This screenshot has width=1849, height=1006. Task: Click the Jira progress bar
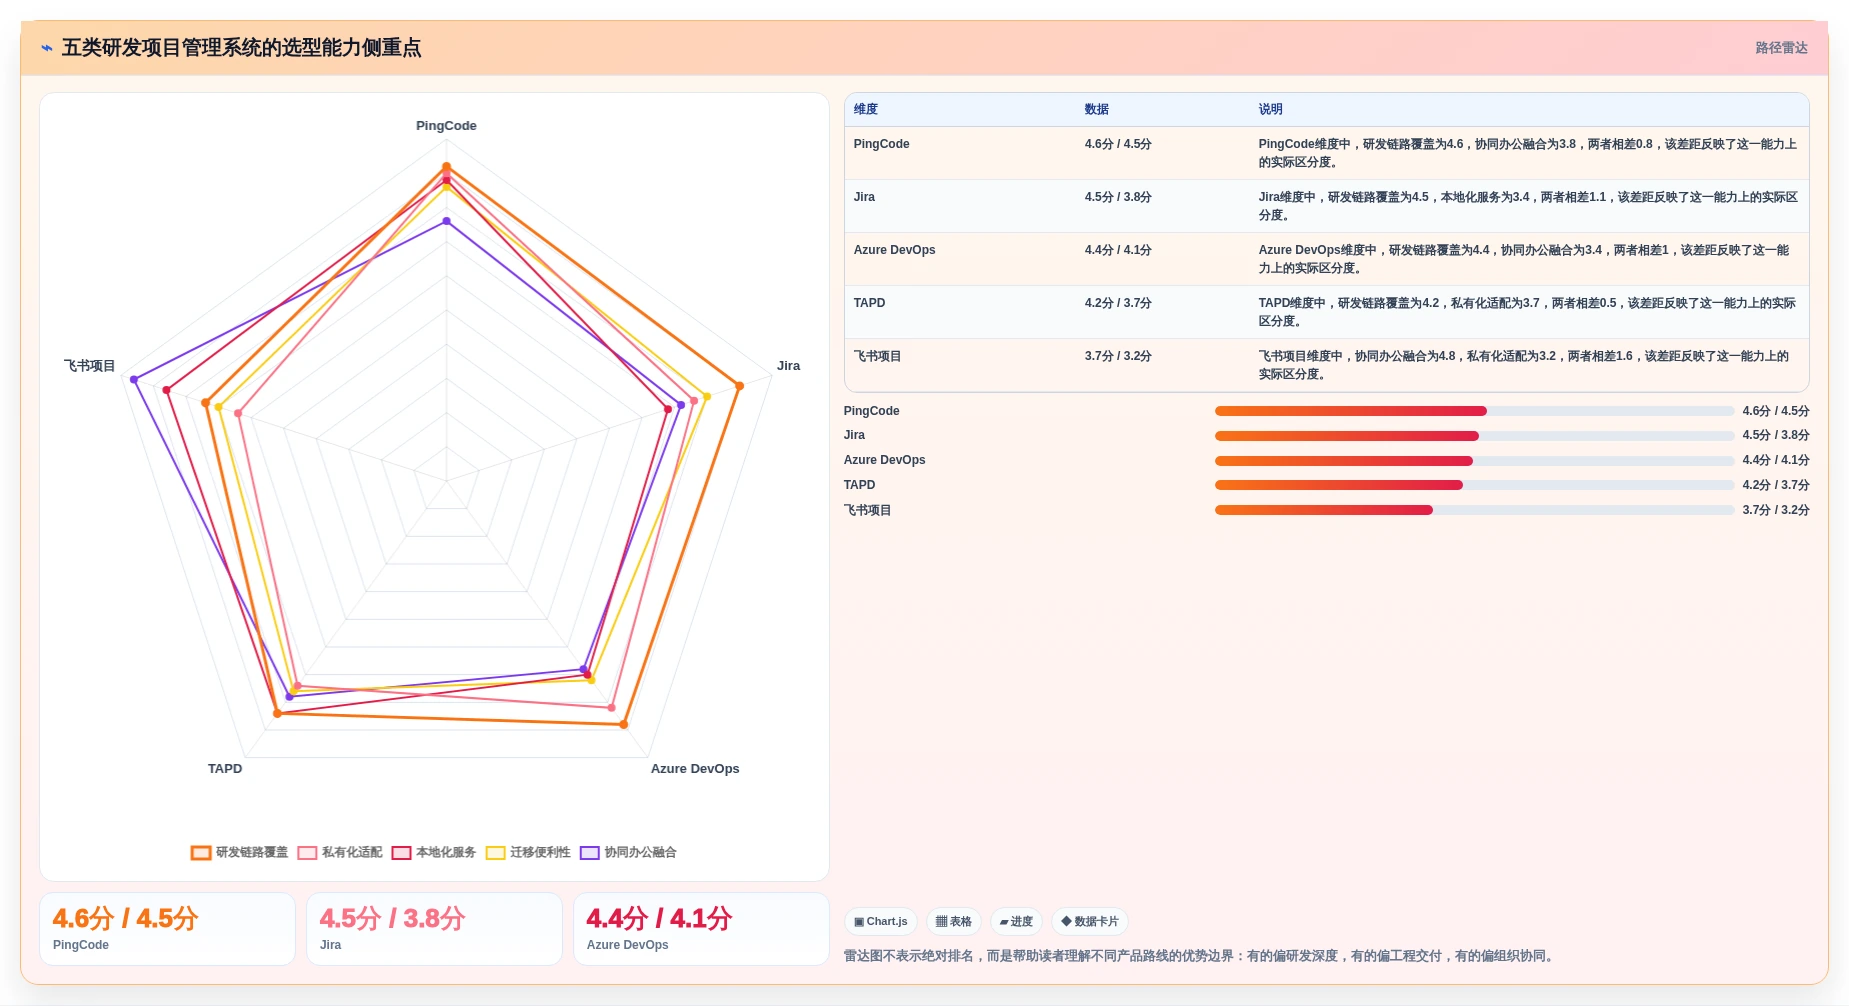click(x=1474, y=436)
